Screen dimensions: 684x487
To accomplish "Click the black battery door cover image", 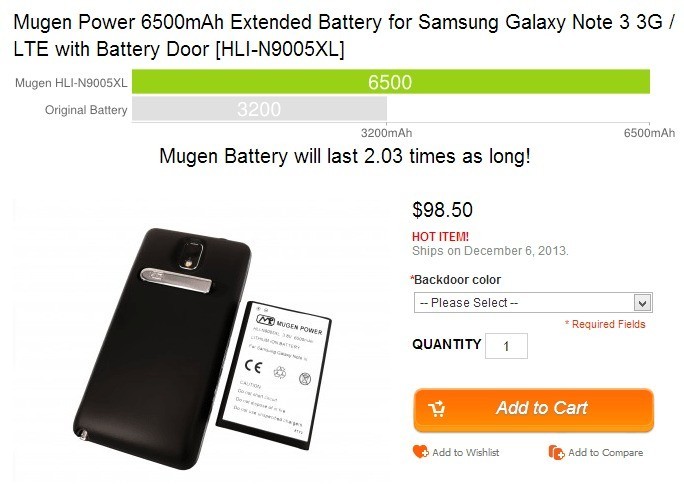I will (x=161, y=348).
